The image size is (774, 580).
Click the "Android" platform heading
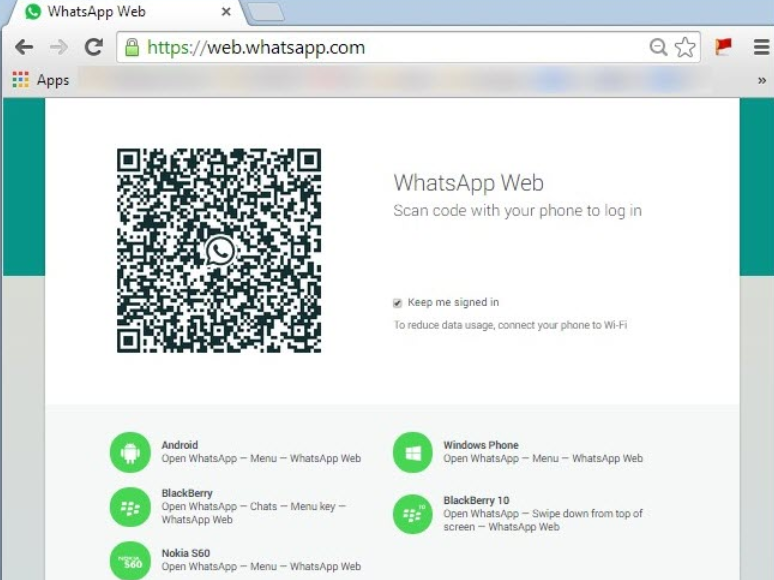[180, 445]
